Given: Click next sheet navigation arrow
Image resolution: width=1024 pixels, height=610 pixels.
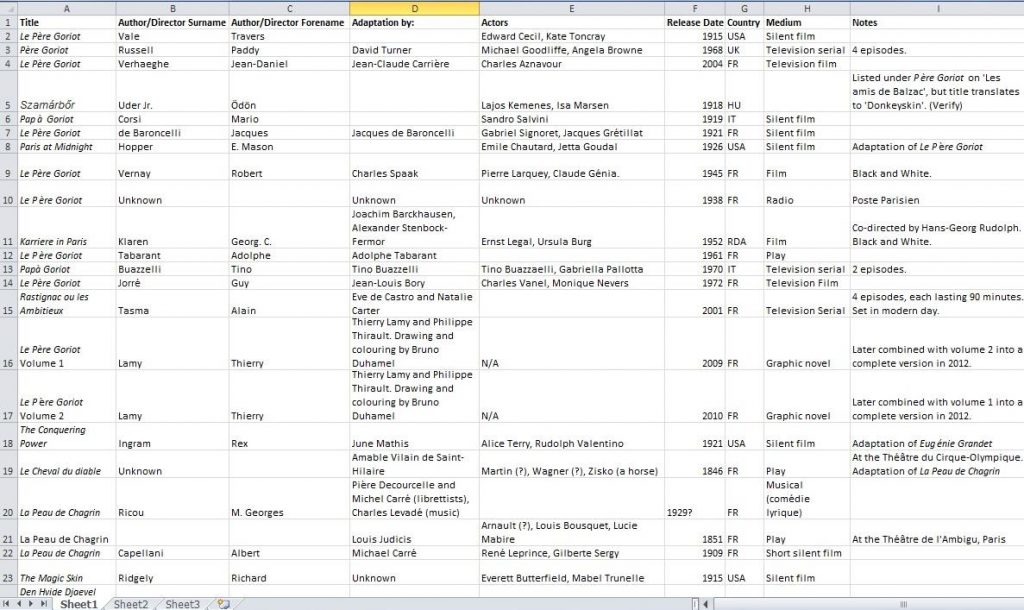Looking at the screenshot, I should [31, 604].
